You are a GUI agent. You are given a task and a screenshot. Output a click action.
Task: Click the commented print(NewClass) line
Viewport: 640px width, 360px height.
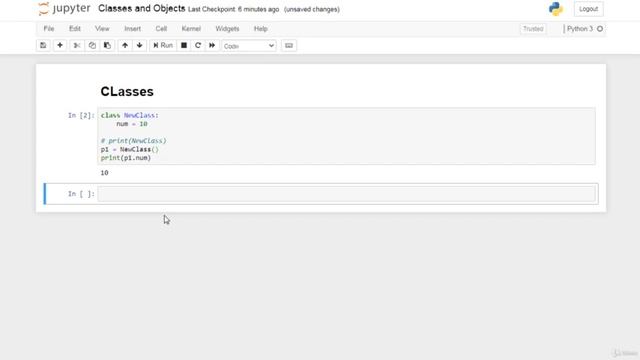tap(133, 141)
